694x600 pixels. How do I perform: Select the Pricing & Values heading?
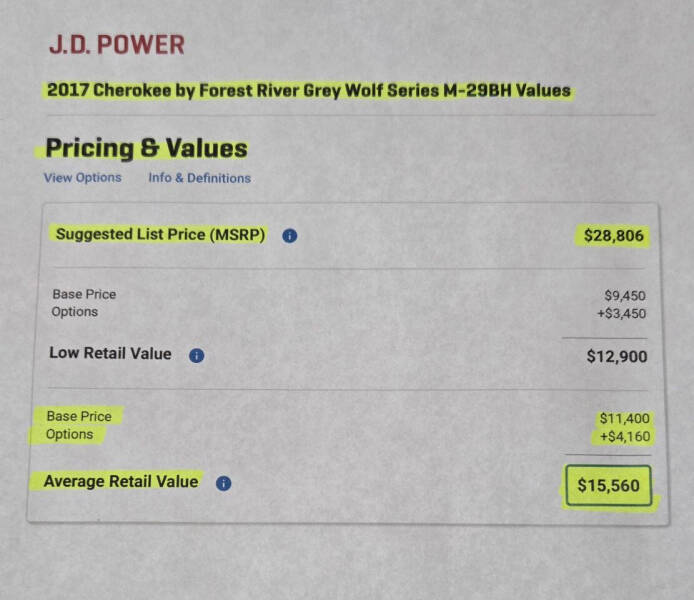click(x=146, y=148)
